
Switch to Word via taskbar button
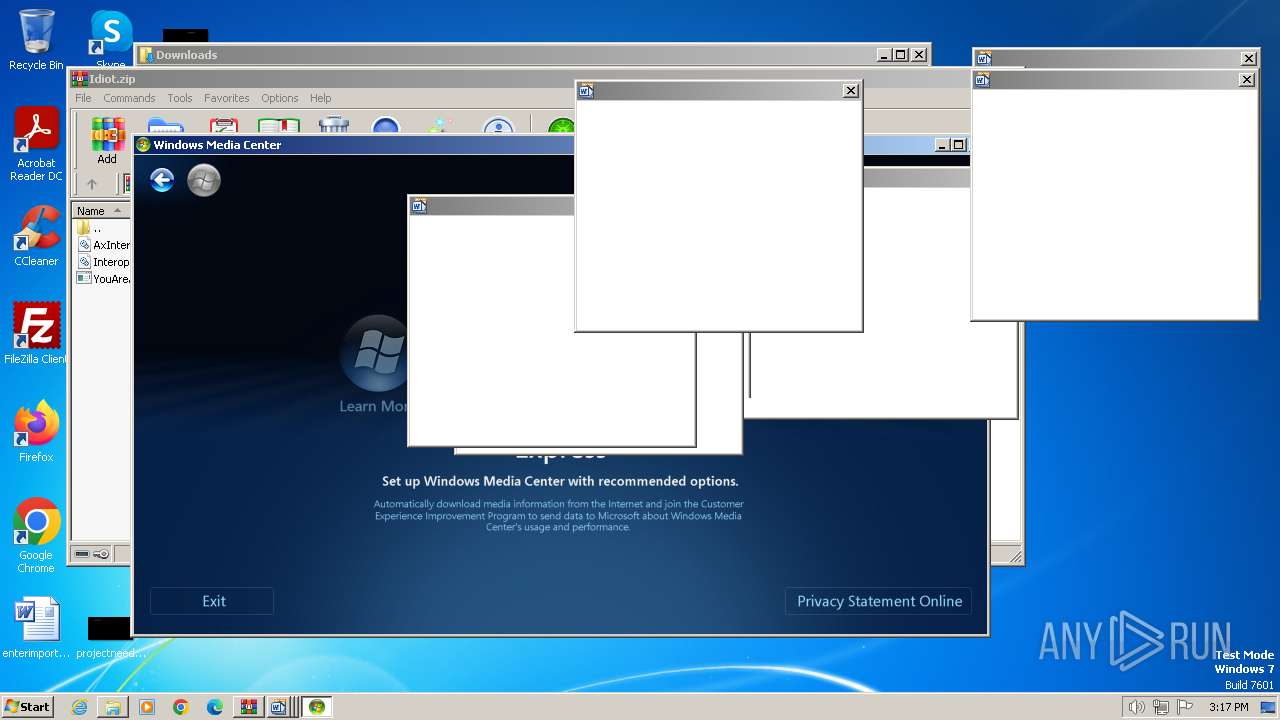click(x=279, y=707)
